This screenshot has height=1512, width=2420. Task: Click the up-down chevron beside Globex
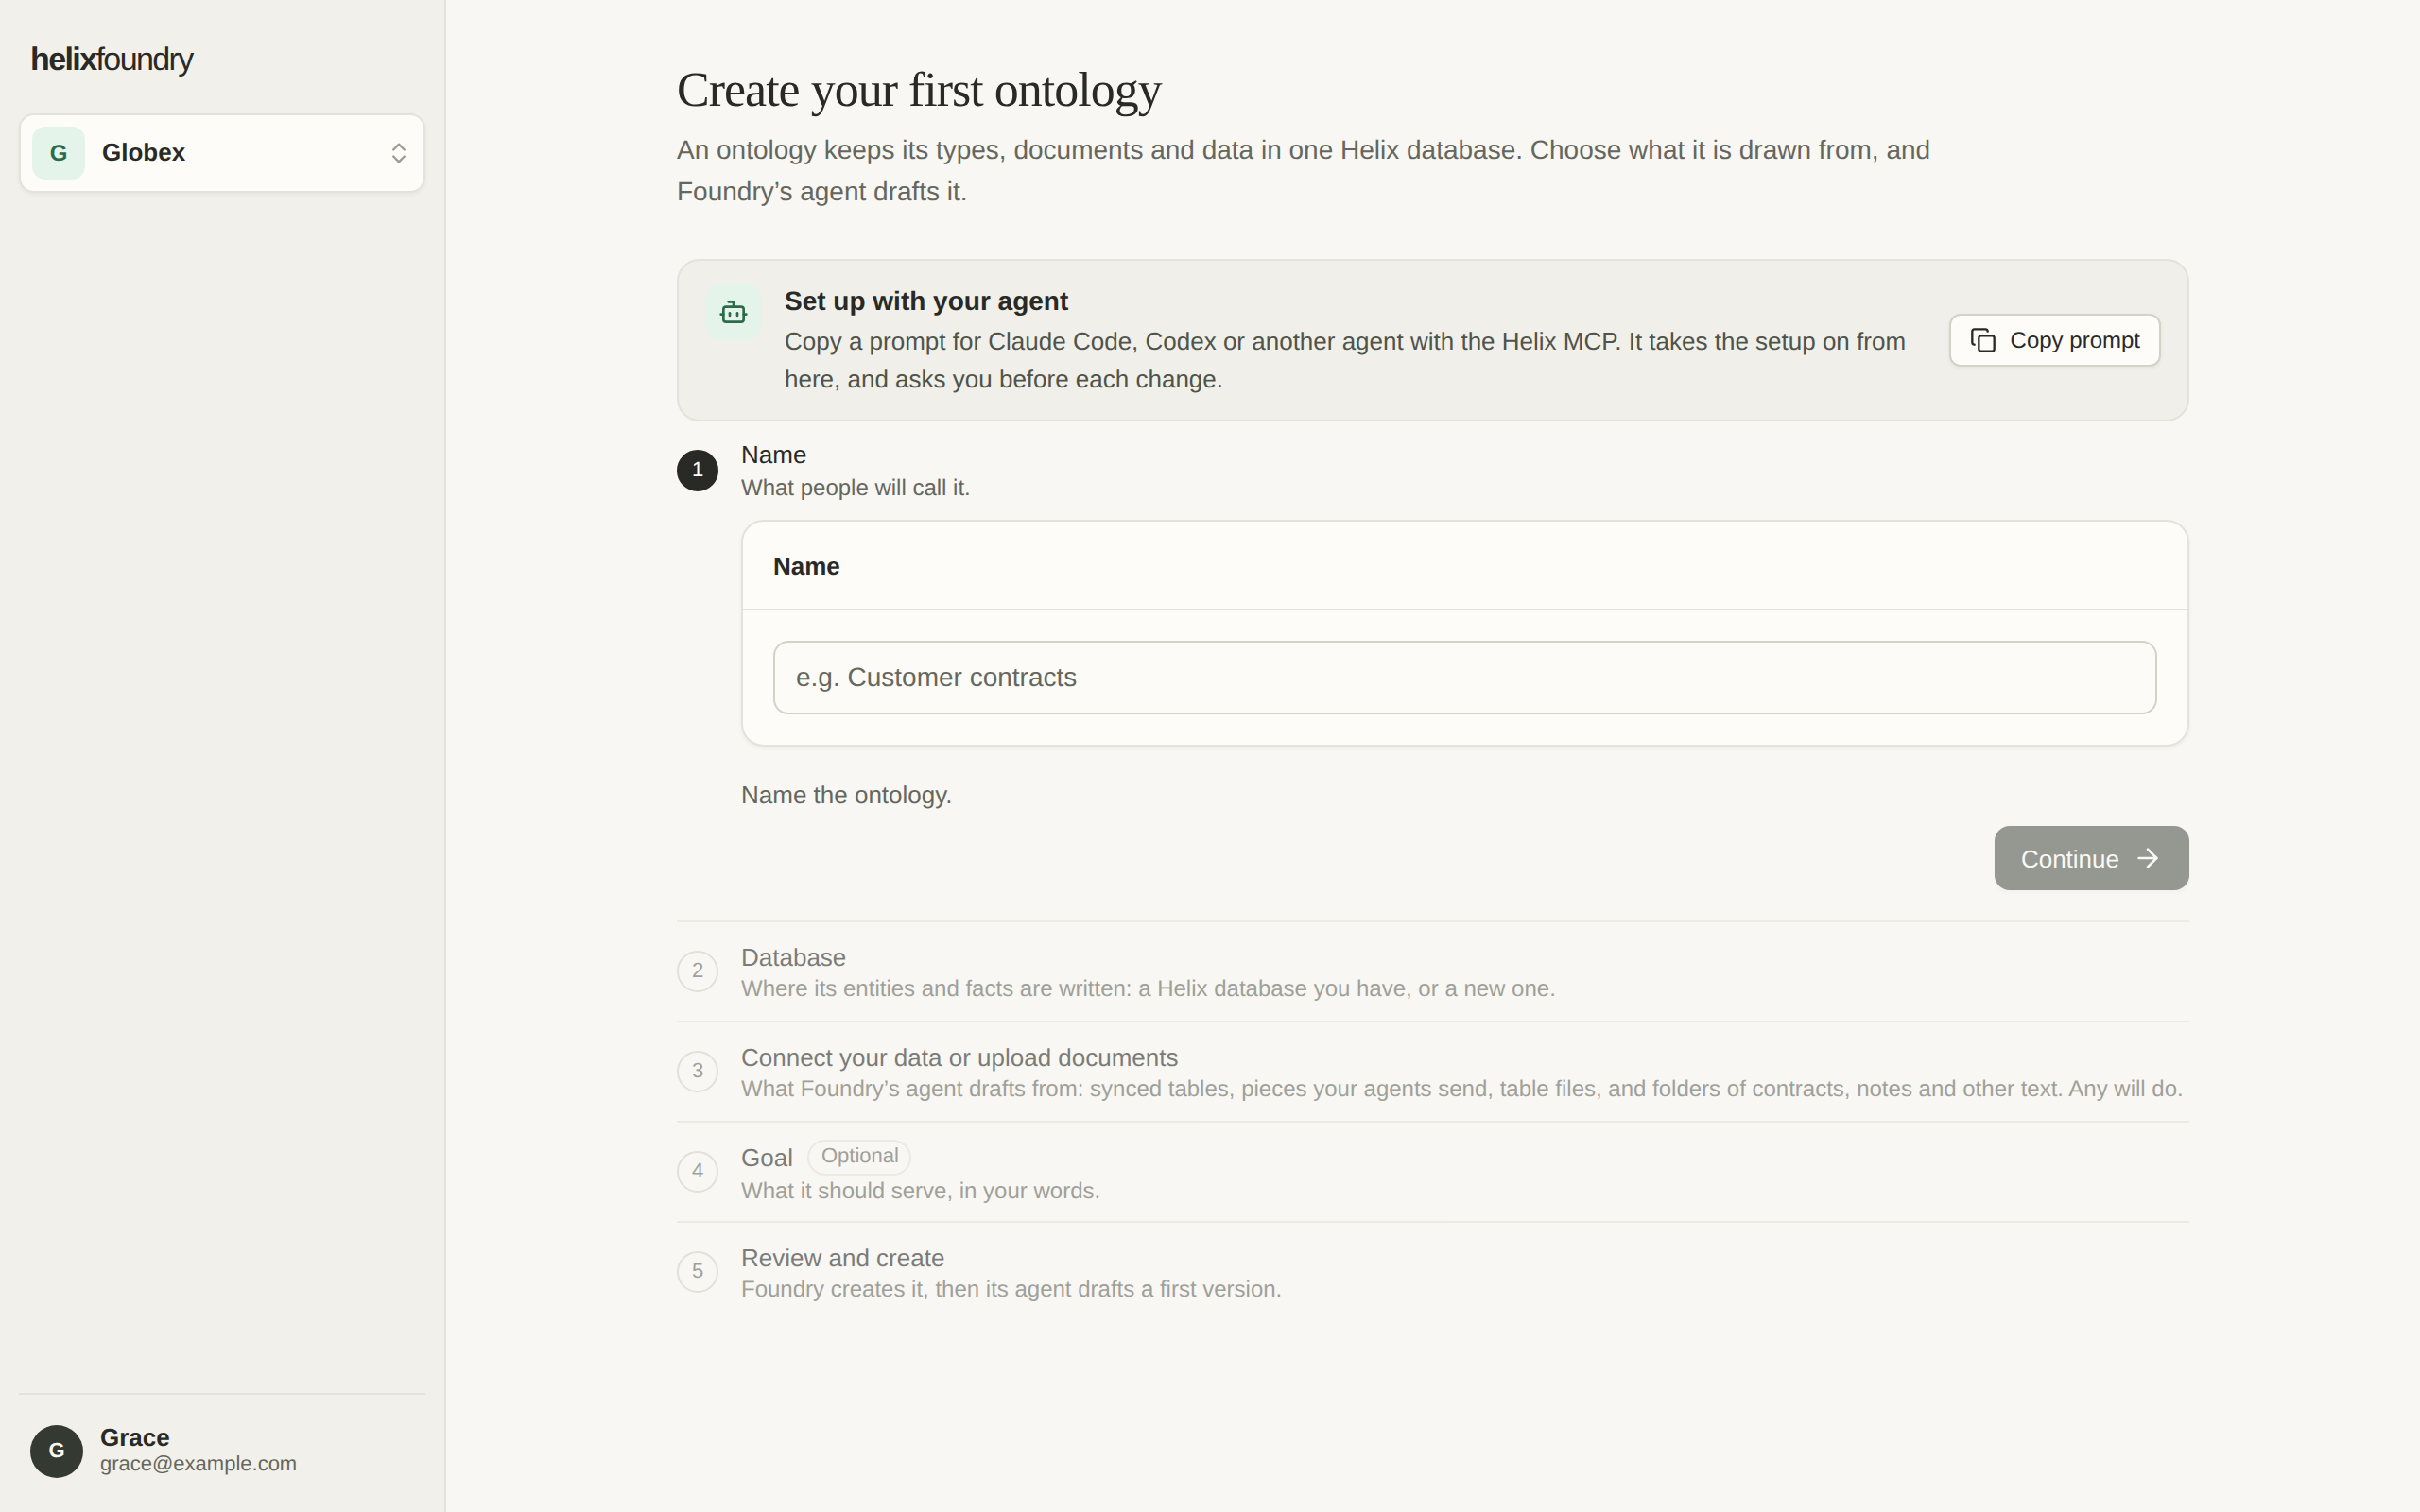pos(398,153)
